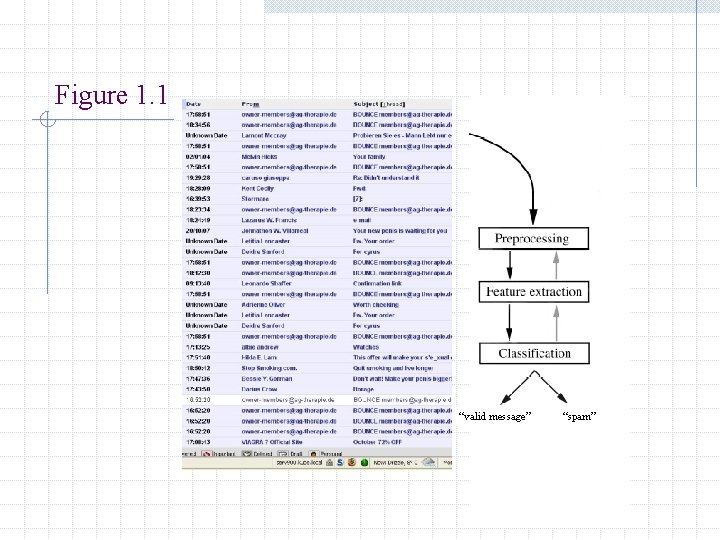Screen dimensions: 720x540
Task: Click the Deferred folder envelope icon
Action: (x=247, y=454)
